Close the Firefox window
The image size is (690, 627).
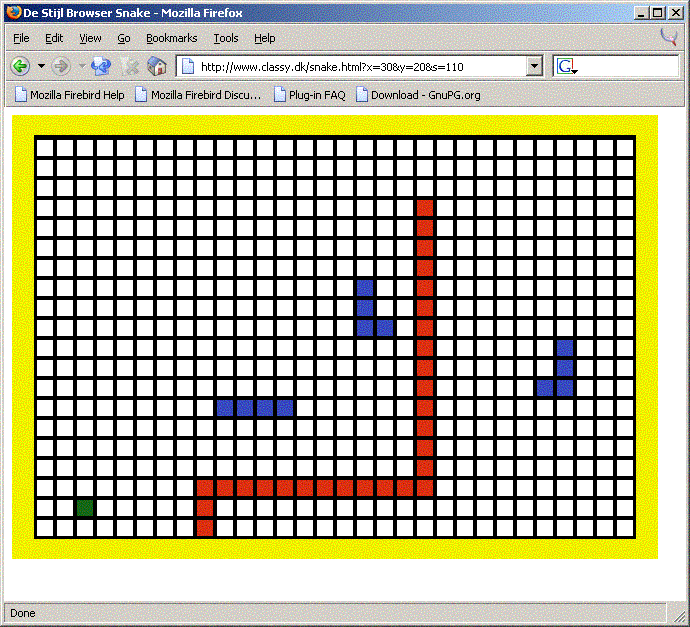click(x=675, y=13)
